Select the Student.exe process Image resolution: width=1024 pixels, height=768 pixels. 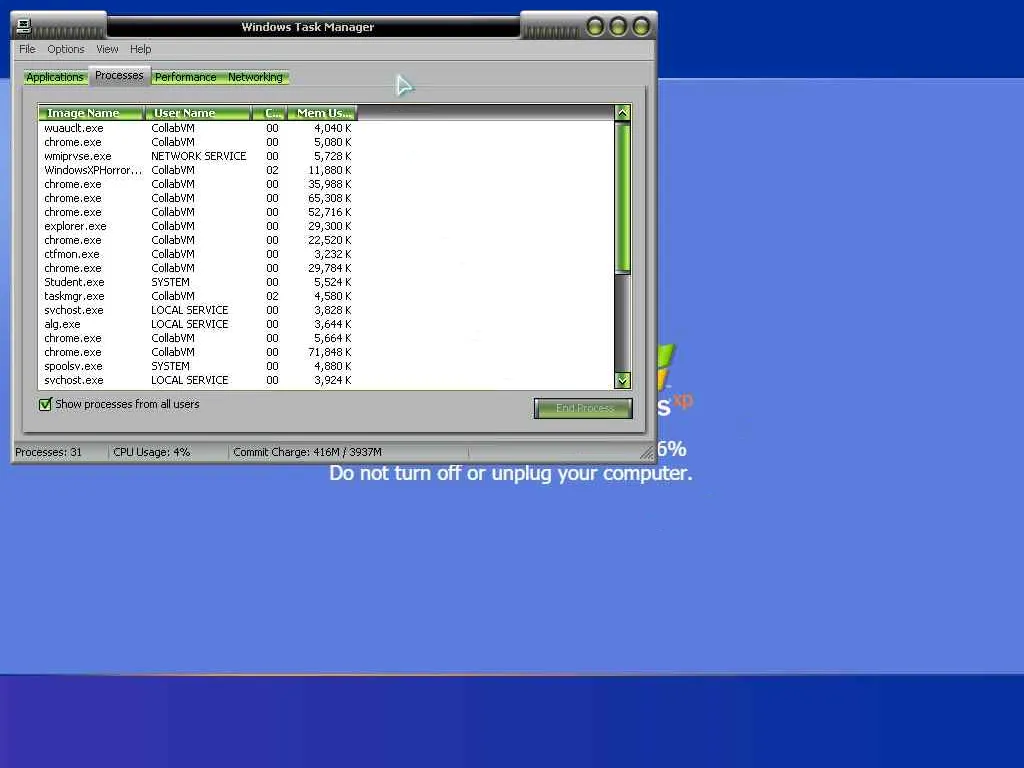tap(197, 282)
